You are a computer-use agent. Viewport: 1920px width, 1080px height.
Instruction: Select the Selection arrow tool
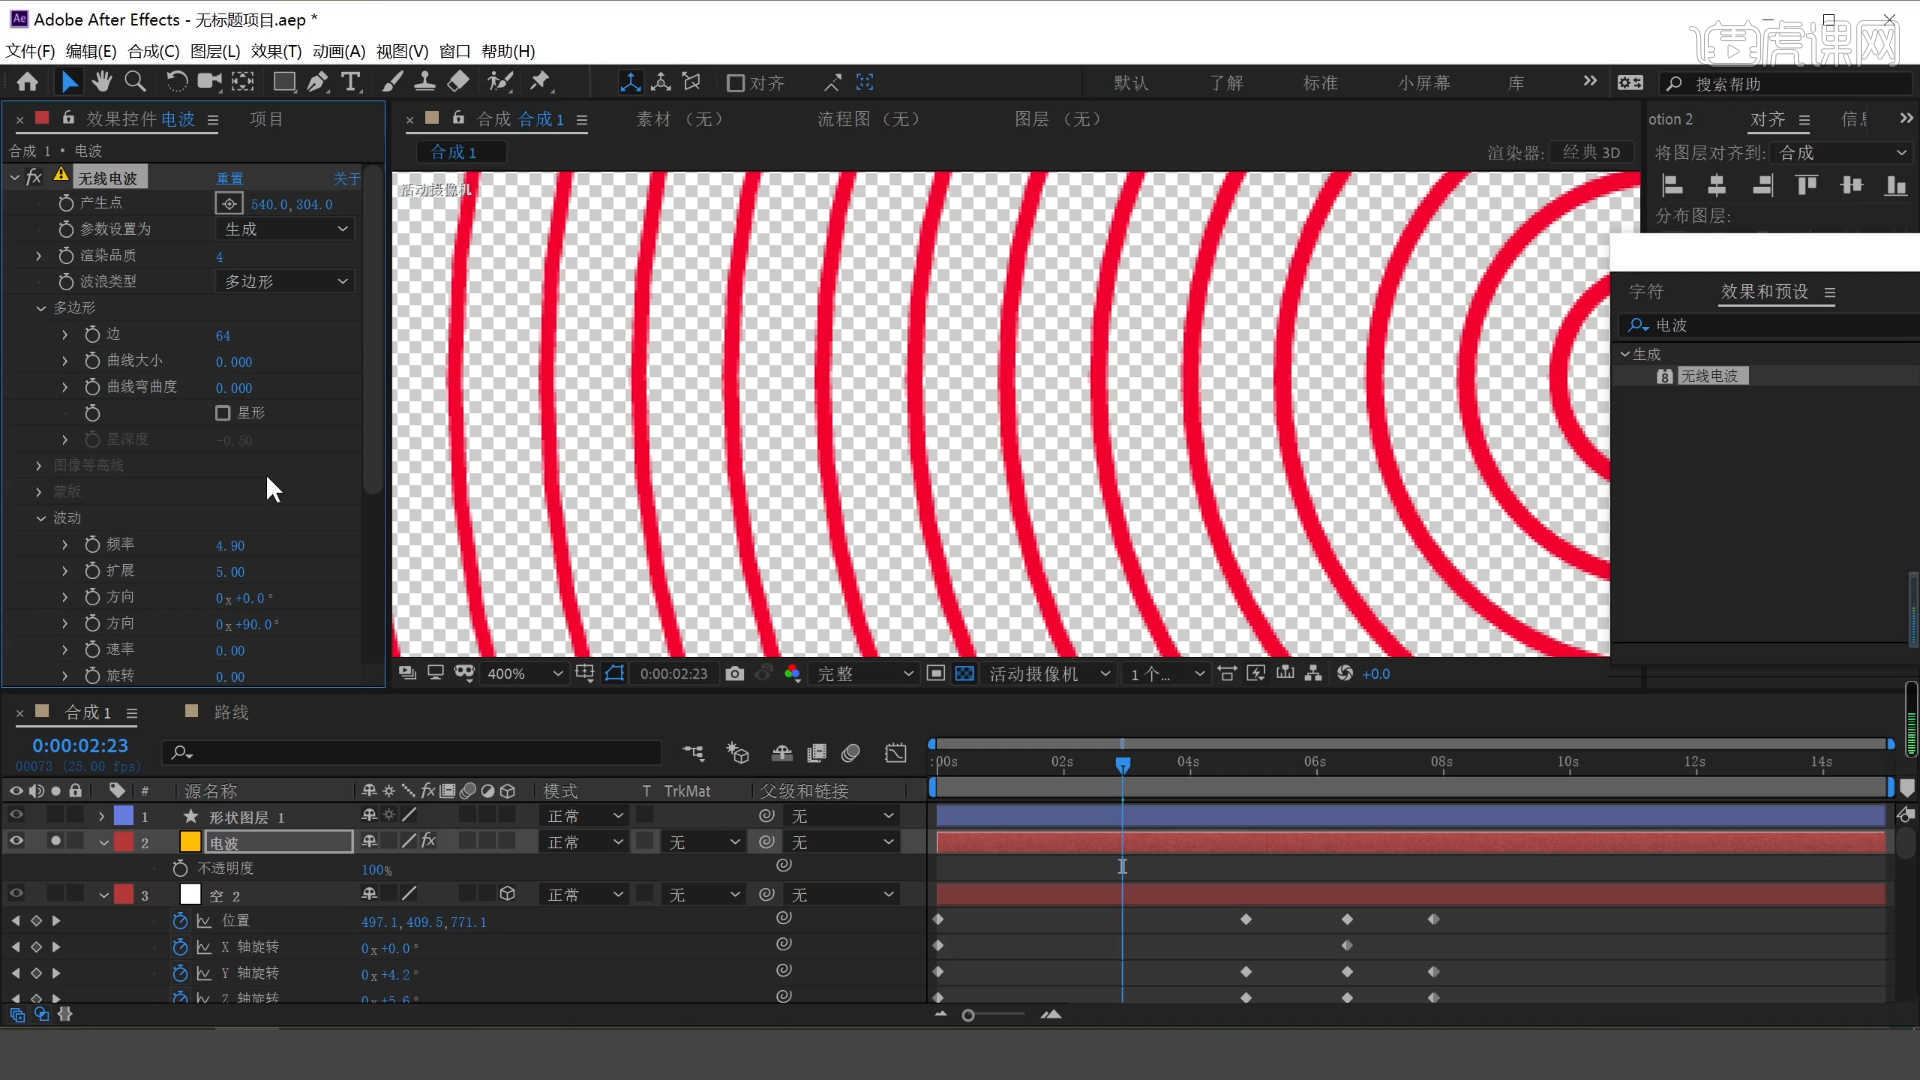[69, 83]
